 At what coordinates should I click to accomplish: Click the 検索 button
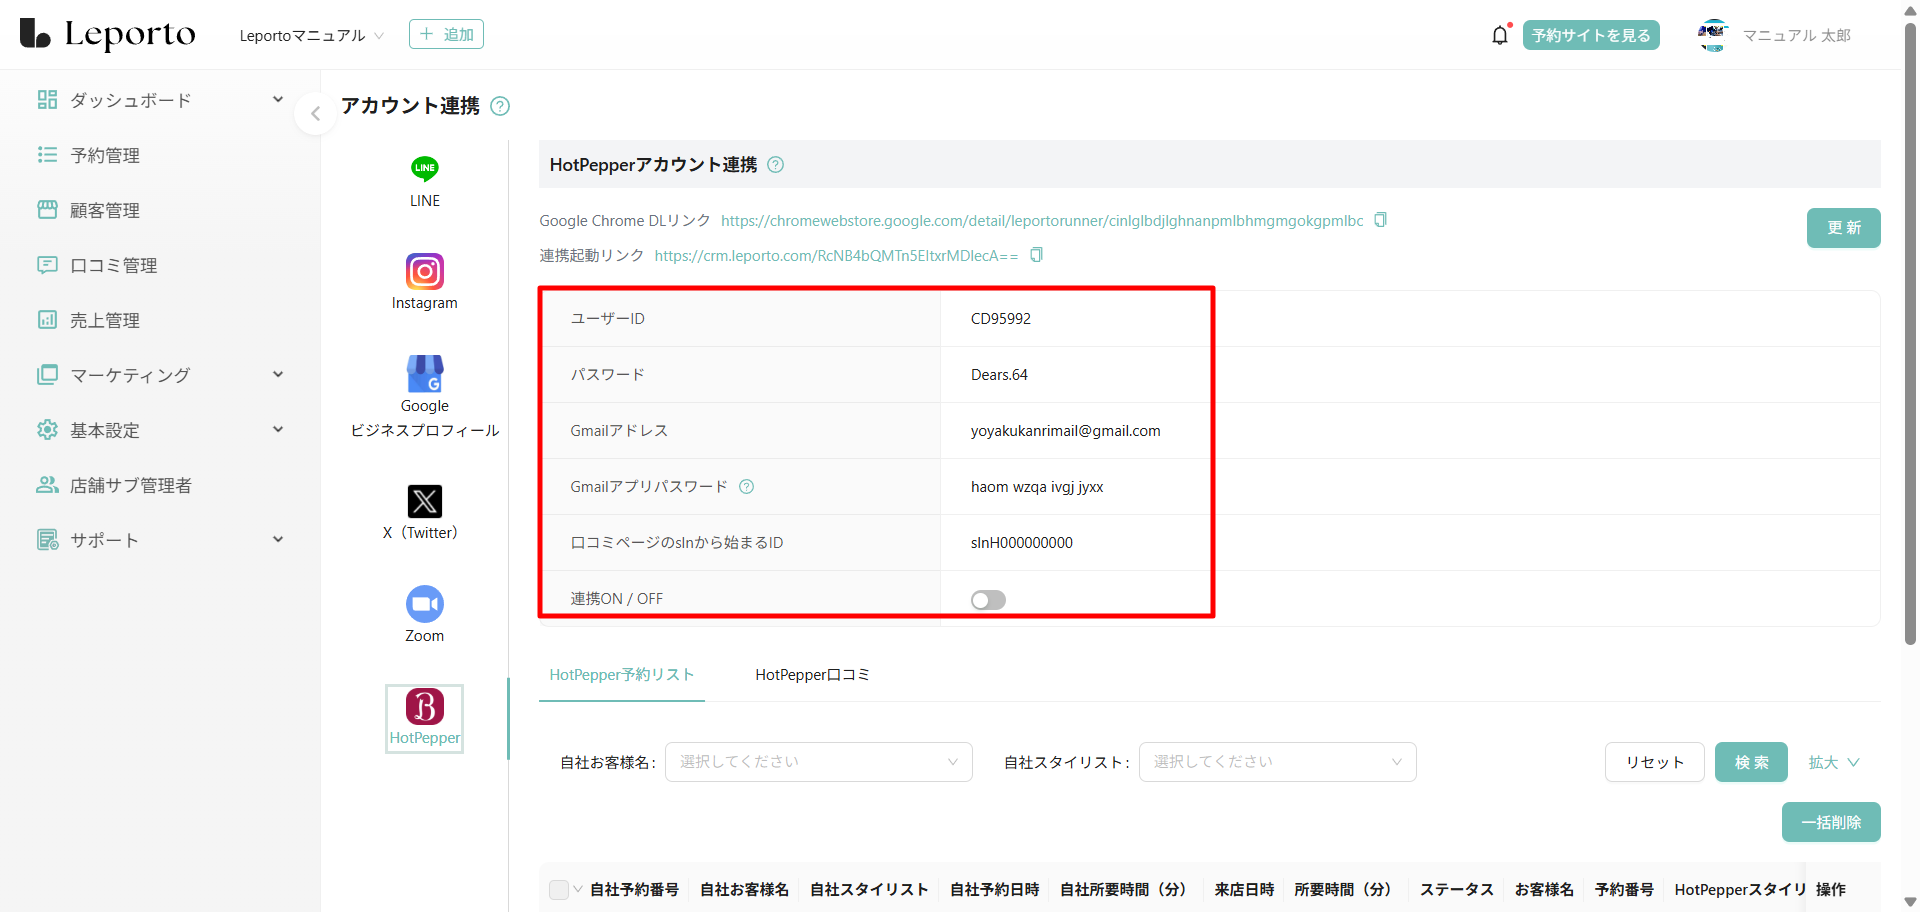(1752, 762)
